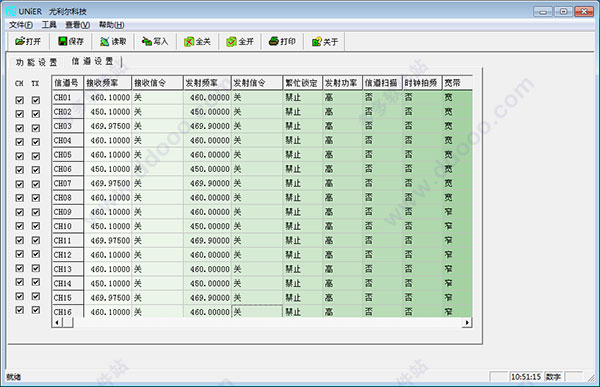
Task: Click the UNiER app icon in title bar
Action: click(11, 11)
